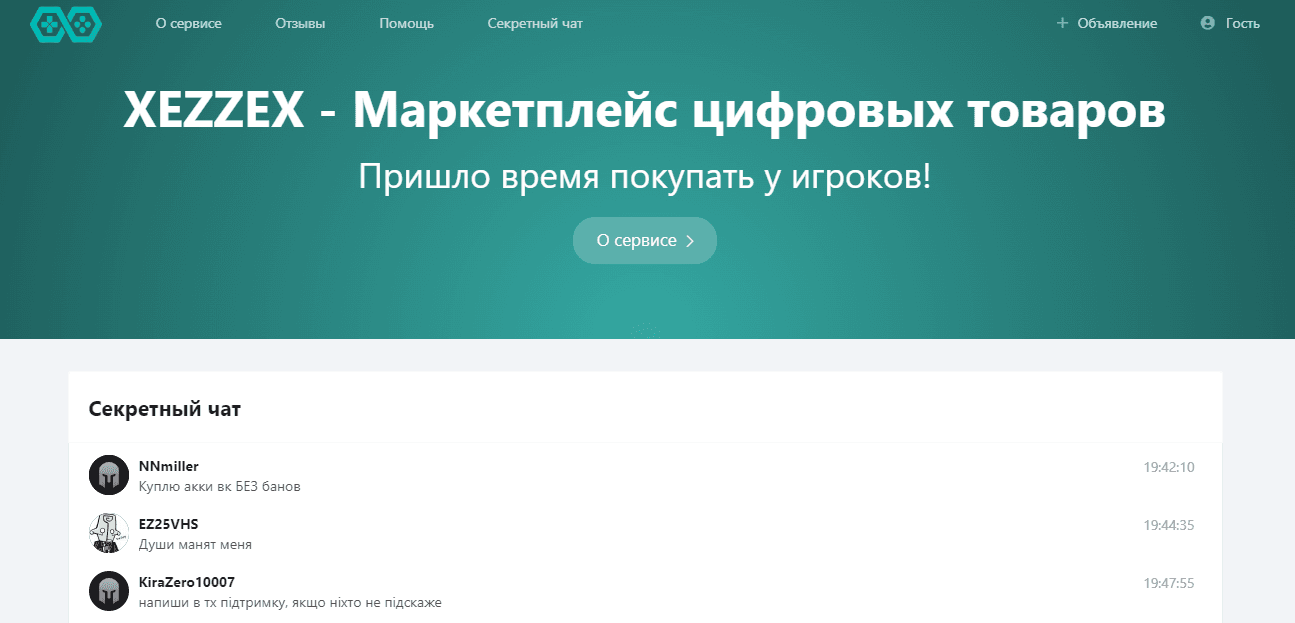The width and height of the screenshot is (1295, 623).
Task: Click the plus icon beside Объявление
Action: [1062, 23]
